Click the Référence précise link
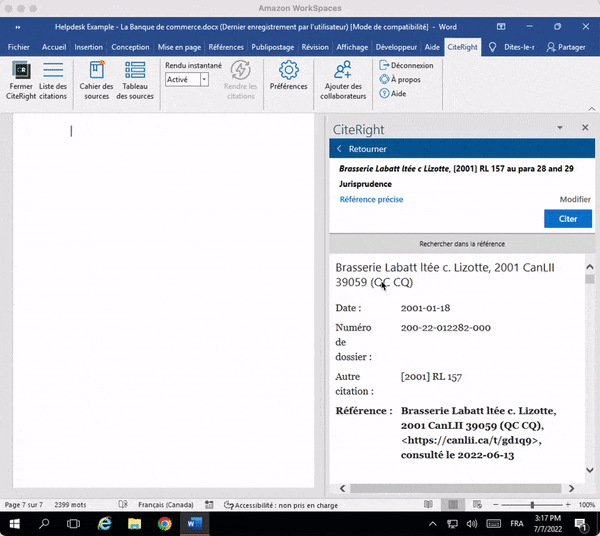Viewport: 600px width, 536px height. pos(371,199)
